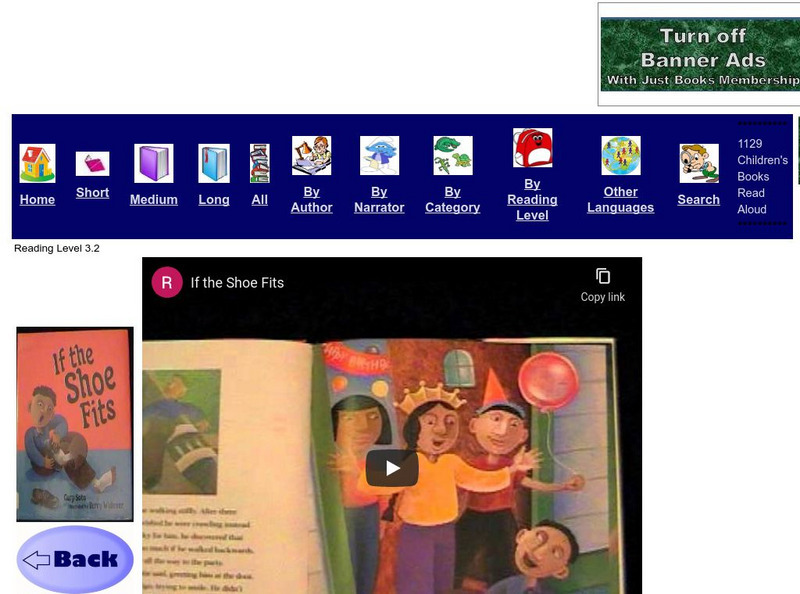This screenshot has width=800, height=594.
Task: Click the Other Languages globe icon
Action: (x=621, y=156)
